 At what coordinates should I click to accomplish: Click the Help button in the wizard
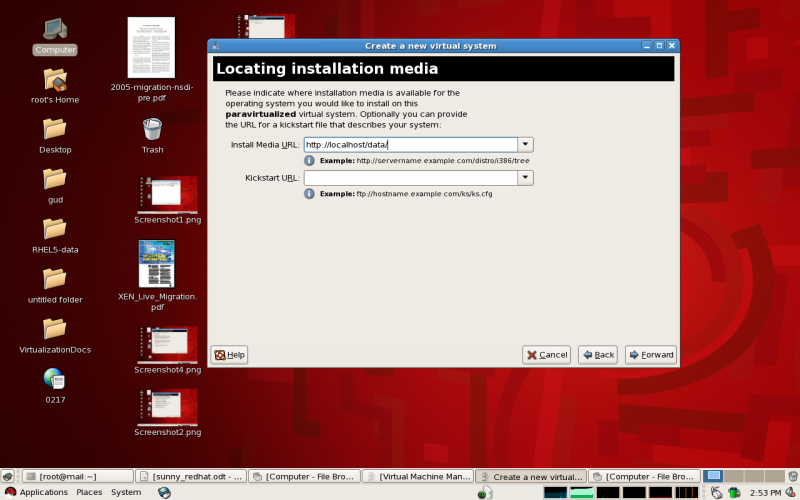(x=230, y=355)
